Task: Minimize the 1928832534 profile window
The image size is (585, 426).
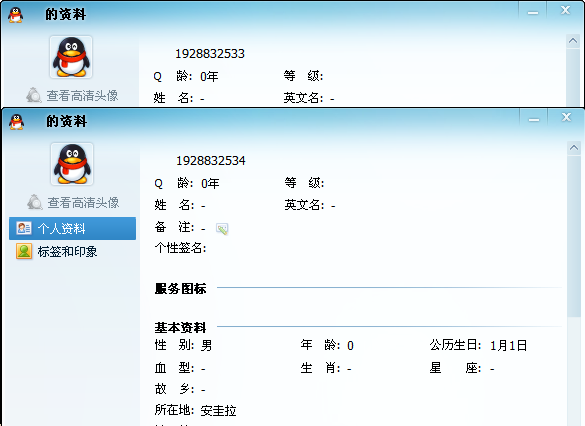Action: tap(534, 119)
